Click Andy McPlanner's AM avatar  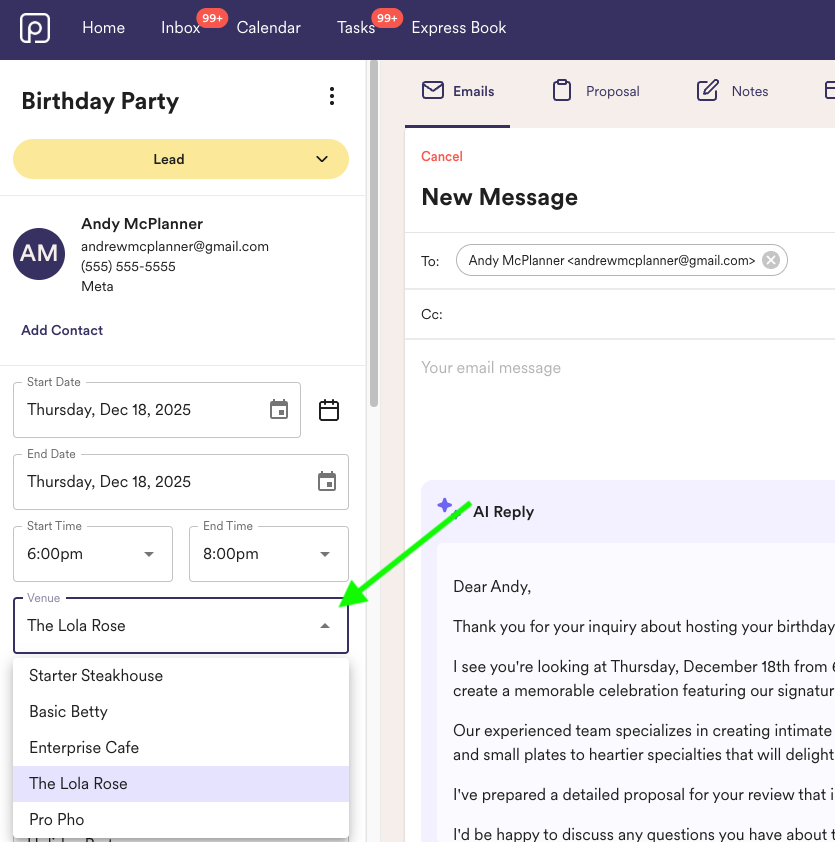click(38, 254)
